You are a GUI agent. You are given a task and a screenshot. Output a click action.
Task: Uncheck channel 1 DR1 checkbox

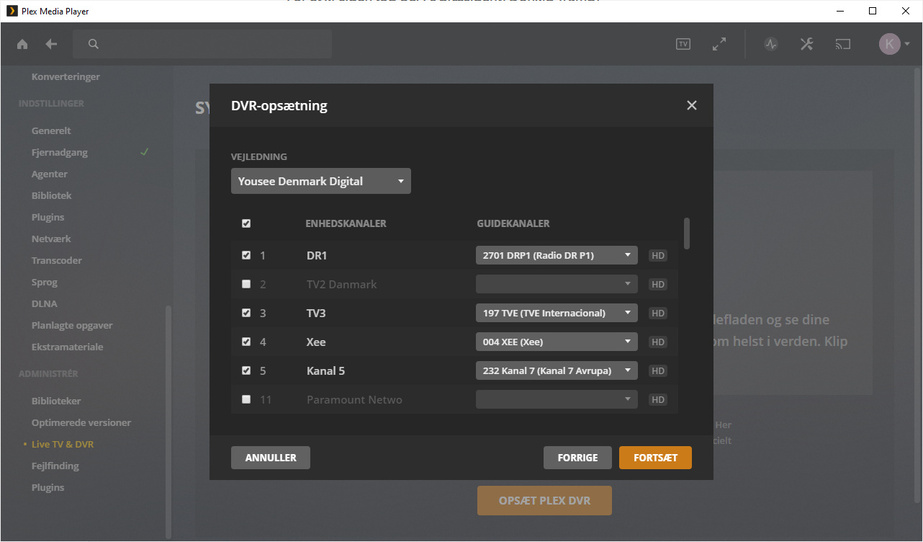coord(246,255)
